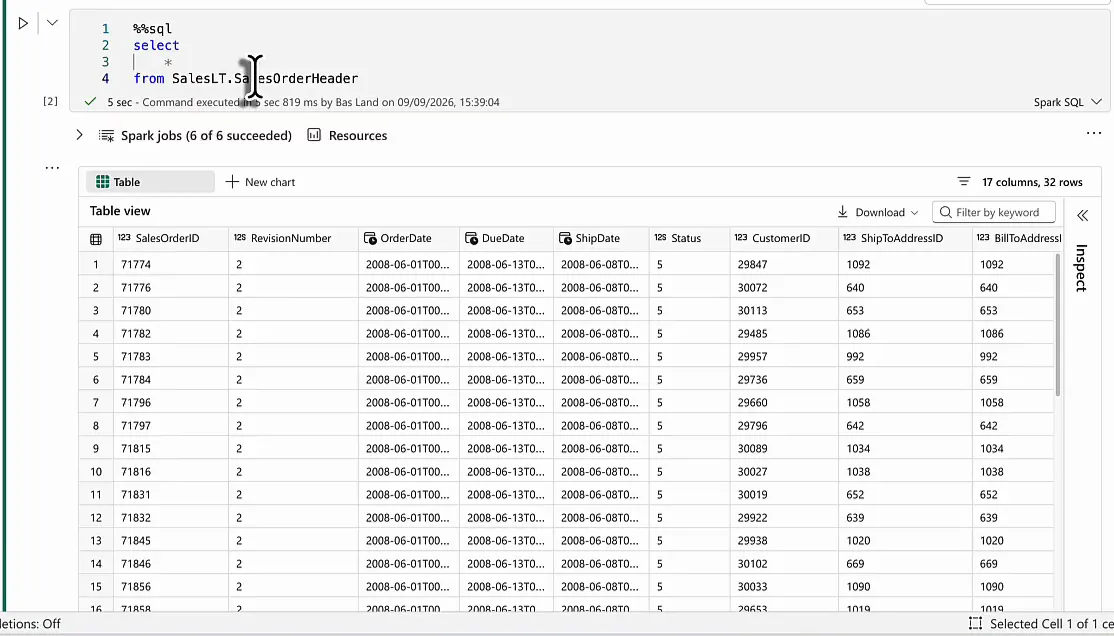This screenshot has width=1114, height=636.
Task: Click the 17 columns, 32 rows summary
Action: point(1032,182)
